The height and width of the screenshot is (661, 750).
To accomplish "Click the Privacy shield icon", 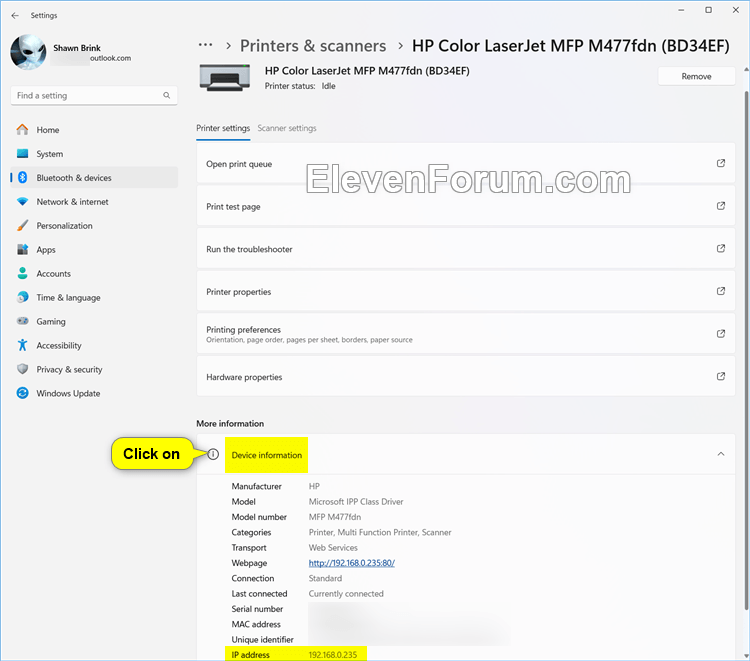I will (x=22, y=369).
